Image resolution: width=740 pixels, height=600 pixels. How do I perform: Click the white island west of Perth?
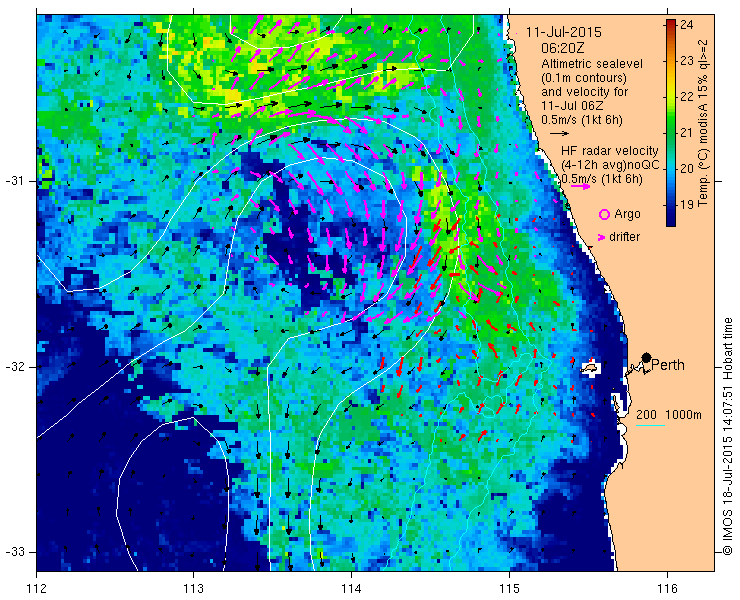[589, 367]
